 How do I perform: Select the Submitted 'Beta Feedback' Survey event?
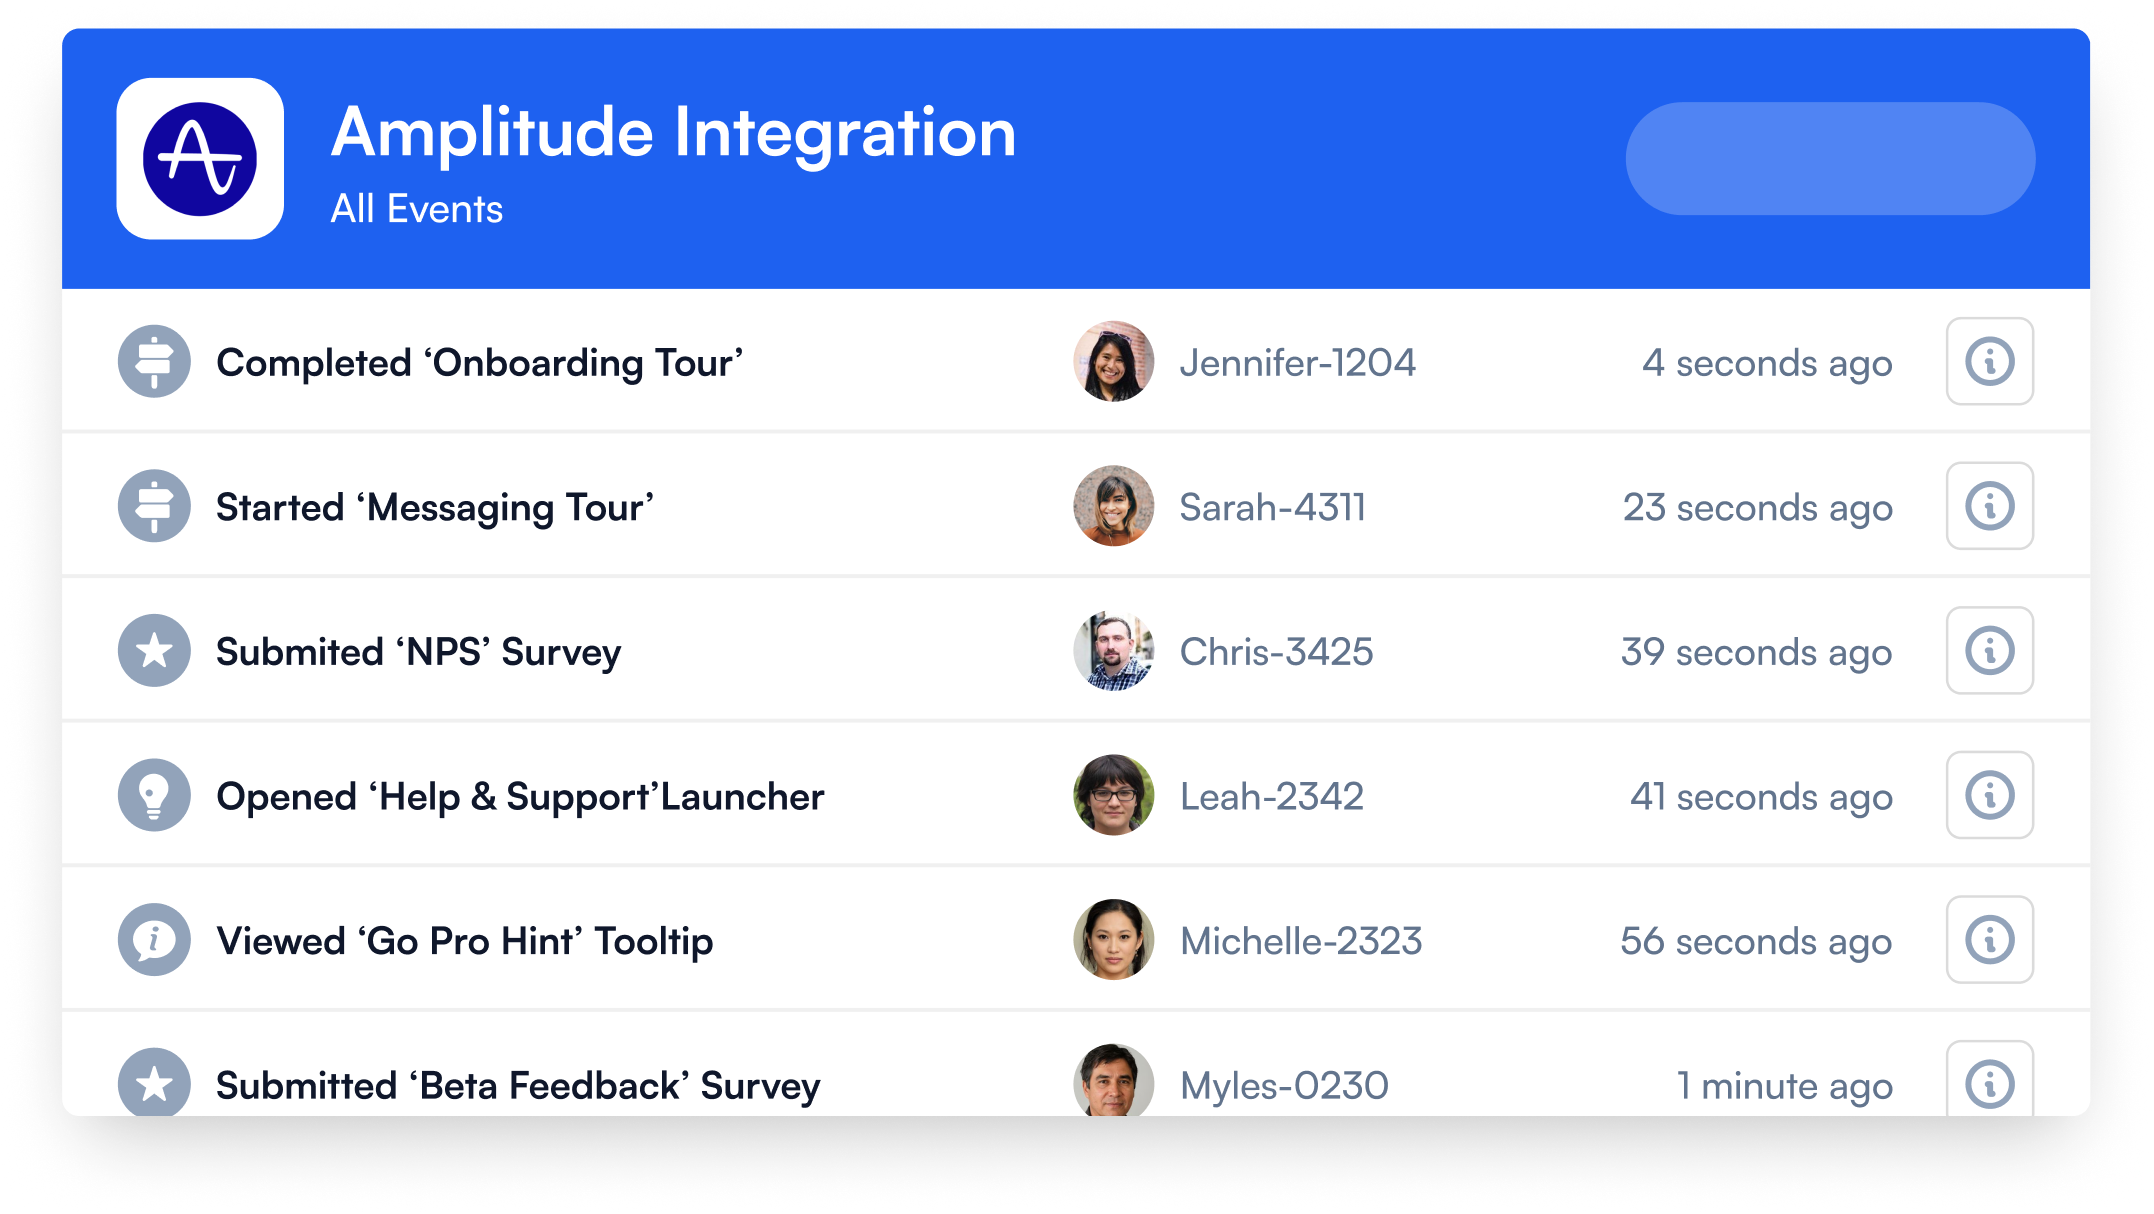[518, 1086]
